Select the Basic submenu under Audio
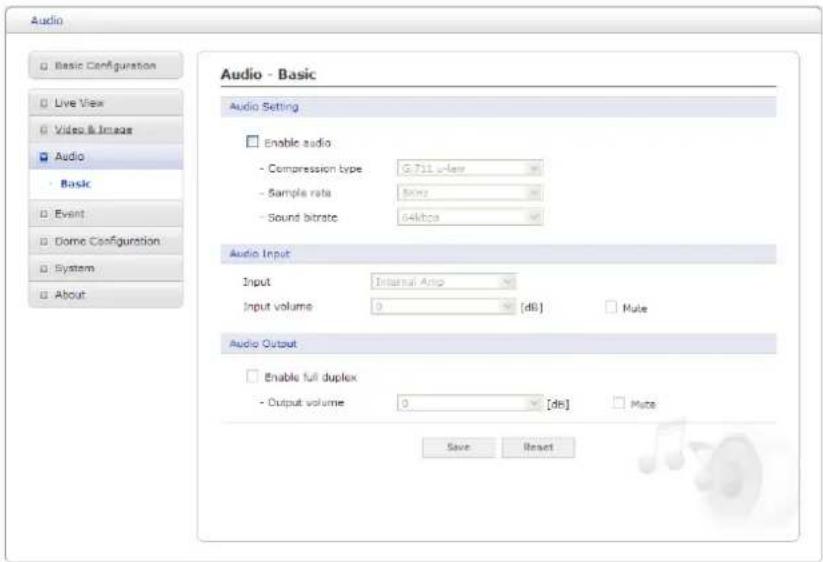 76,184
